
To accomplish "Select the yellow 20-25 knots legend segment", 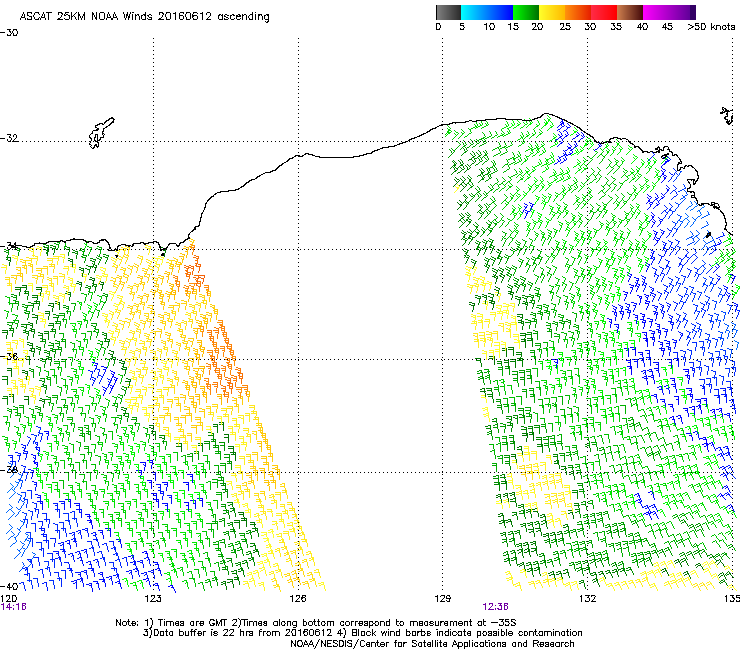I will tap(552, 12).
